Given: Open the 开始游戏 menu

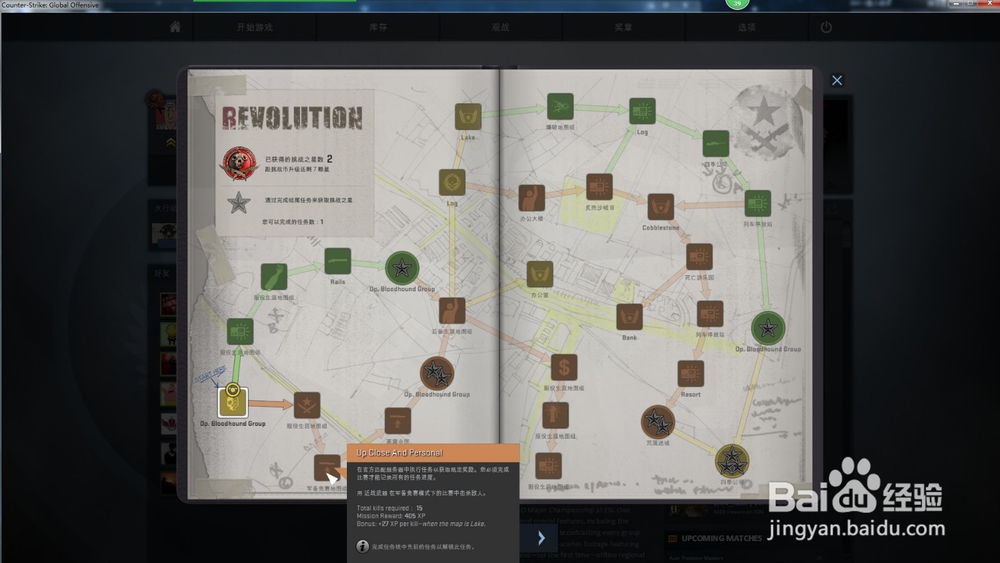Looking at the screenshot, I should click(x=254, y=27).
